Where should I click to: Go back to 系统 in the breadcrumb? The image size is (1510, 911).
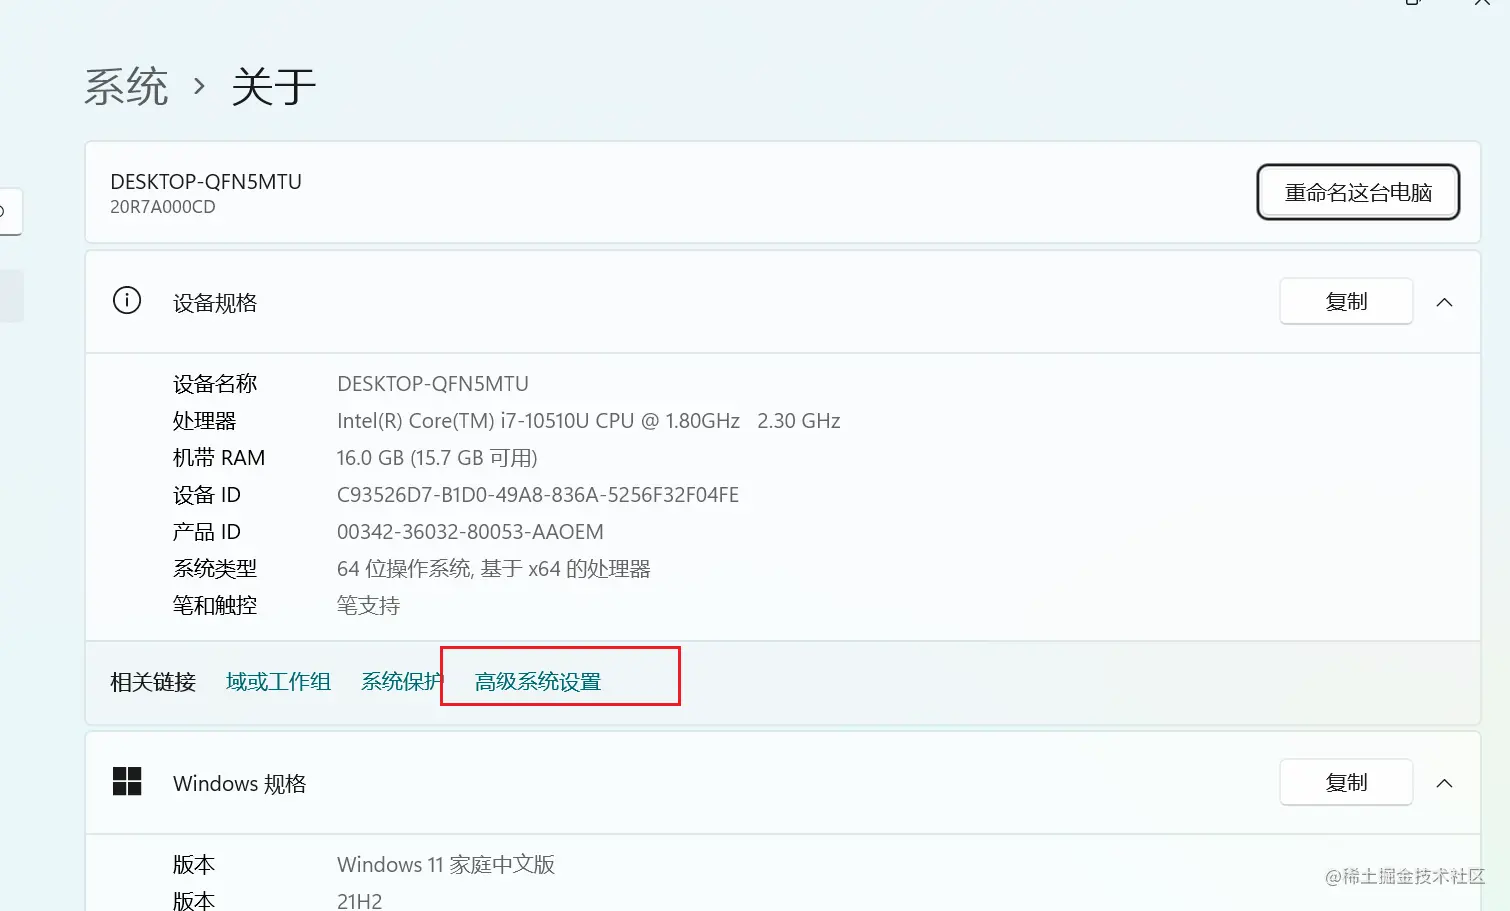click(x=126, y=87)
